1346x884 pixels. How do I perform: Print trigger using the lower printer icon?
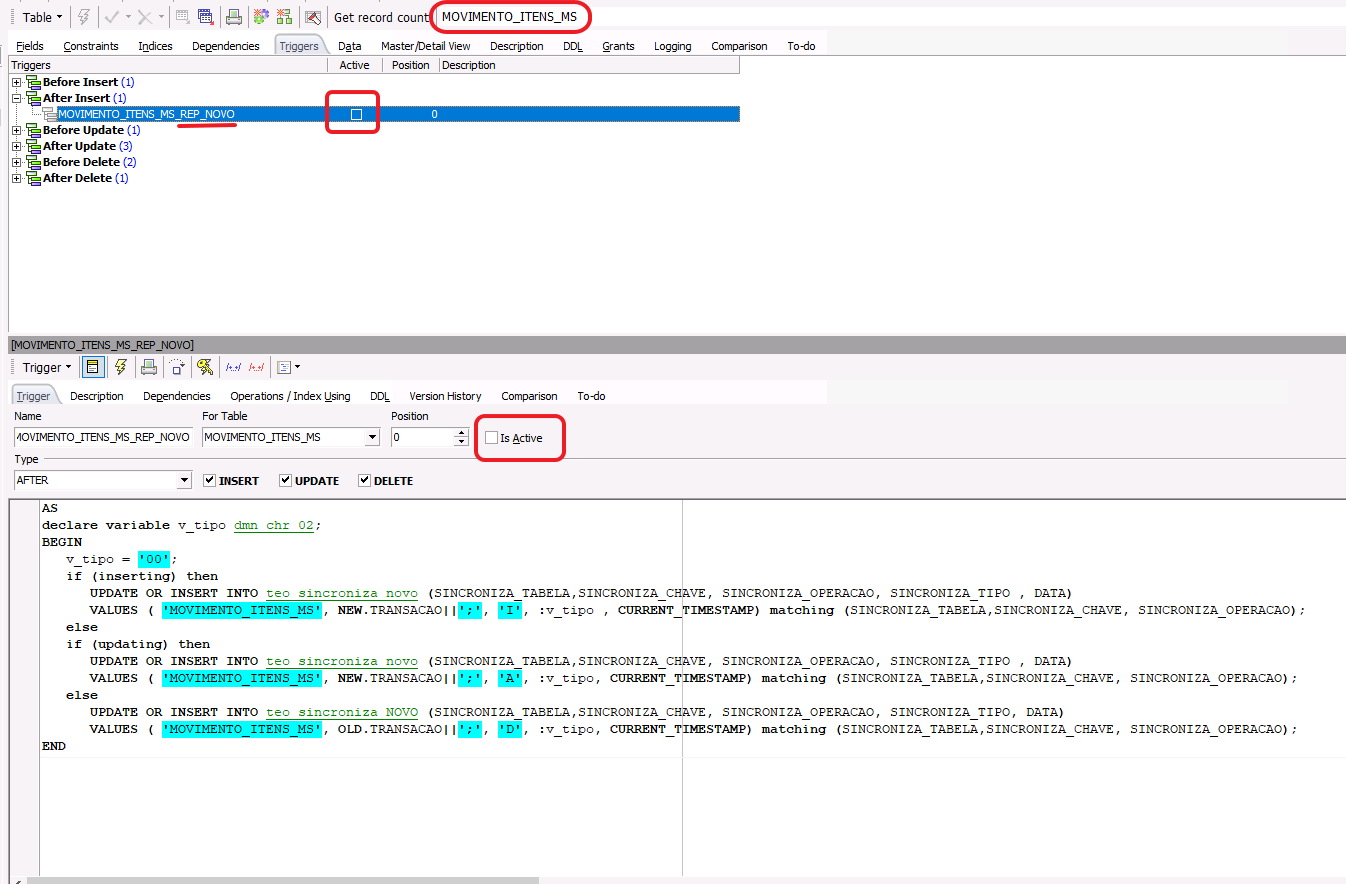click(x=148, y=367)
